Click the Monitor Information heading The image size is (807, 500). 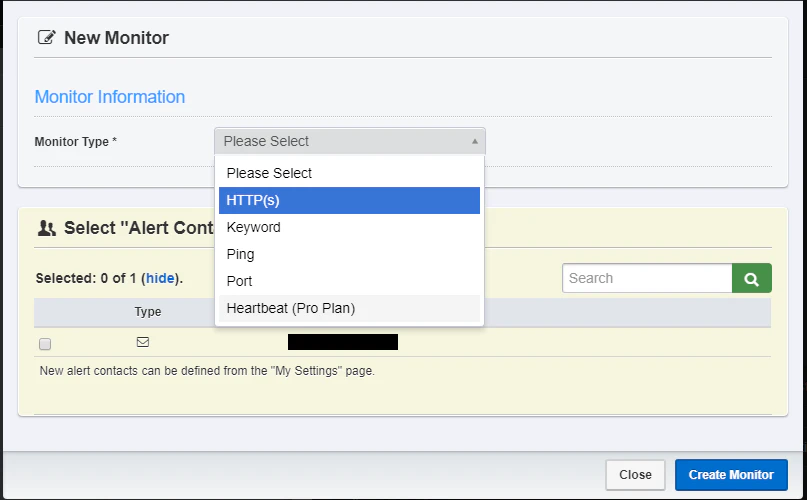point(110,97)
